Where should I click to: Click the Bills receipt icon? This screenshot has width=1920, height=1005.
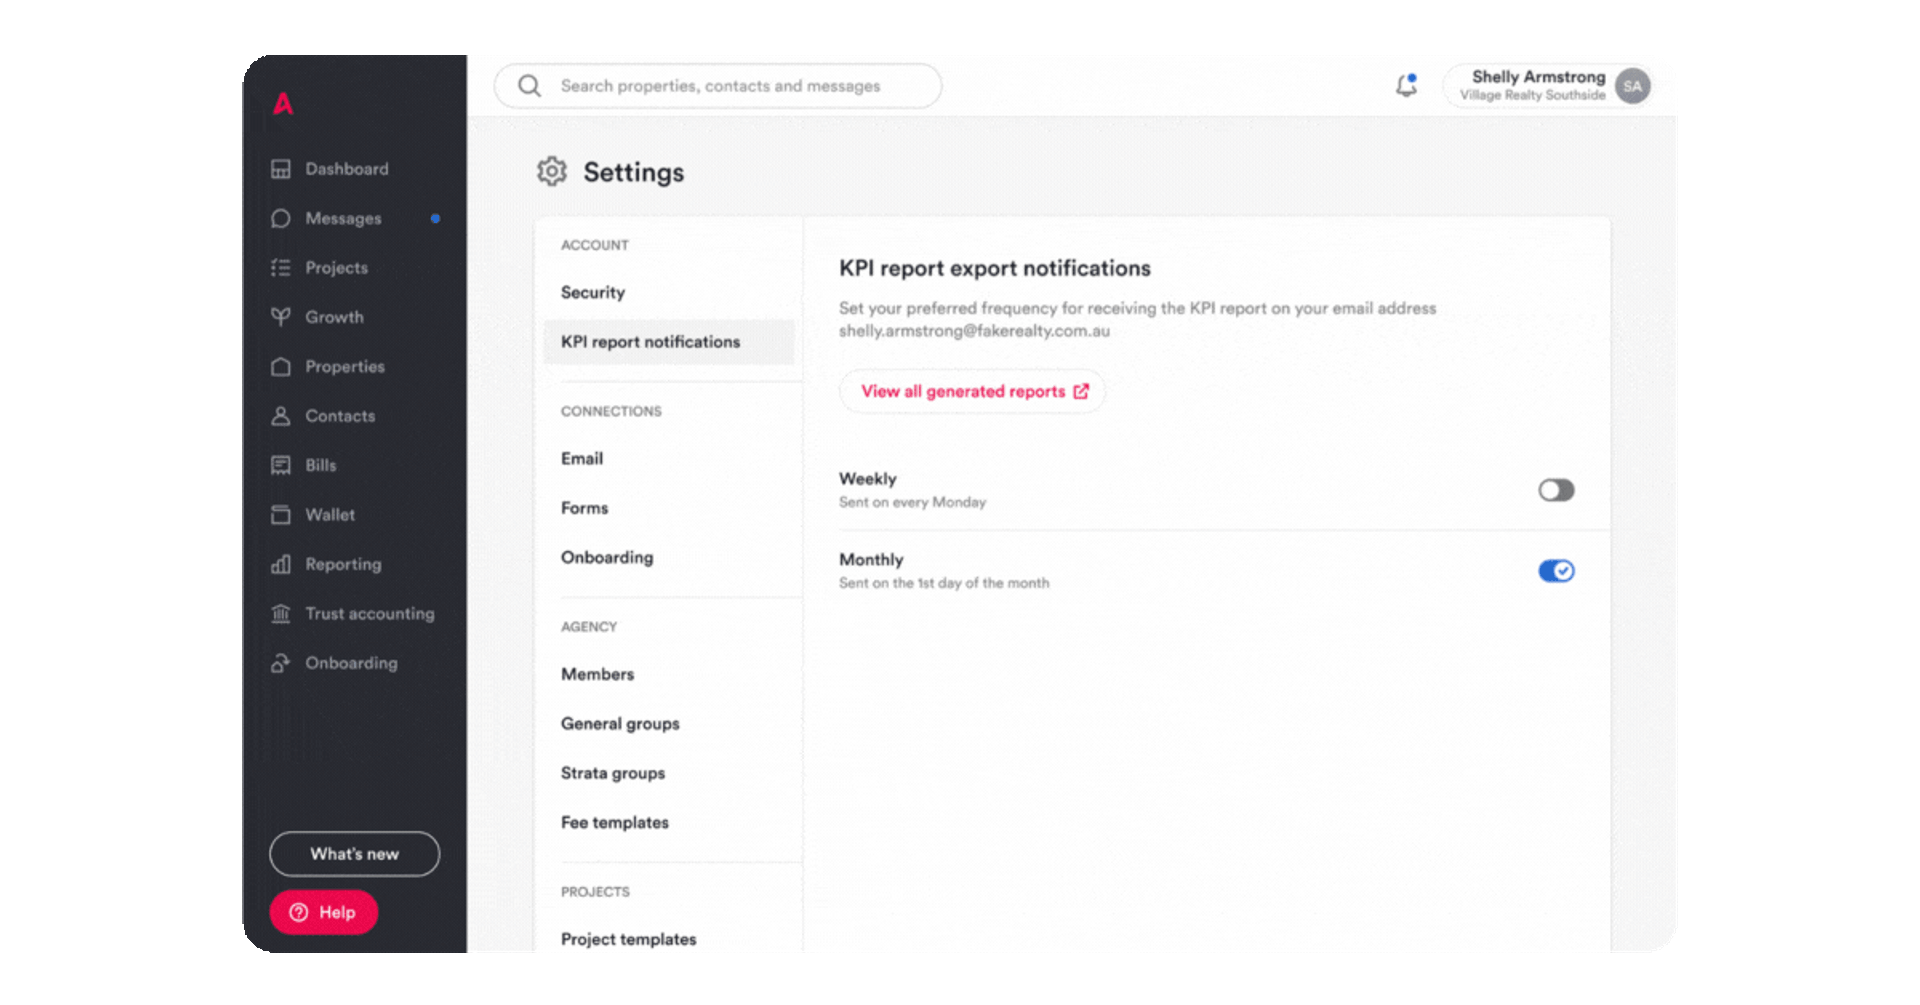tap(281, 465)
